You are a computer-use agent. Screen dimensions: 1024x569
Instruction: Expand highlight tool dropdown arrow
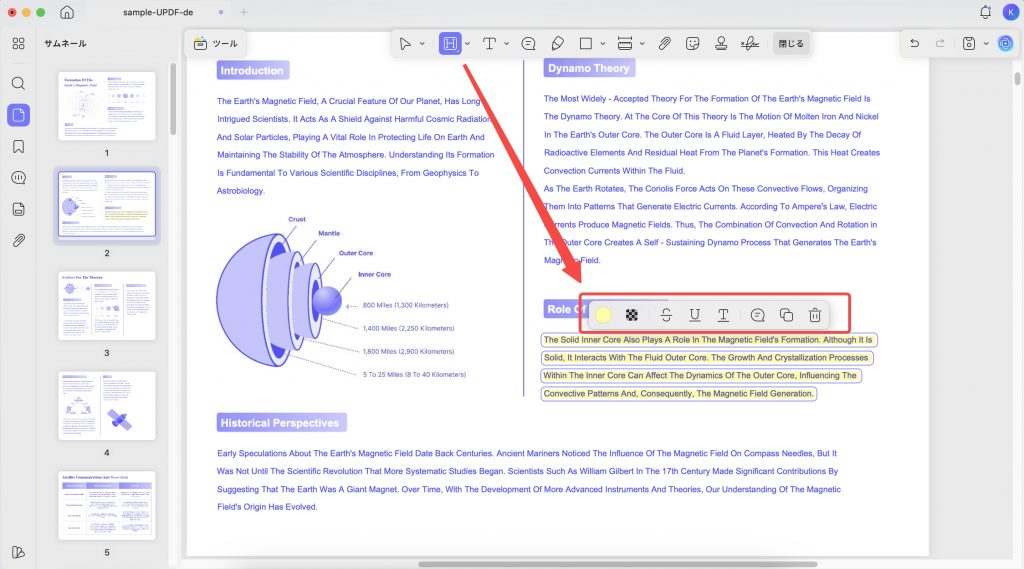pos(467,44)
